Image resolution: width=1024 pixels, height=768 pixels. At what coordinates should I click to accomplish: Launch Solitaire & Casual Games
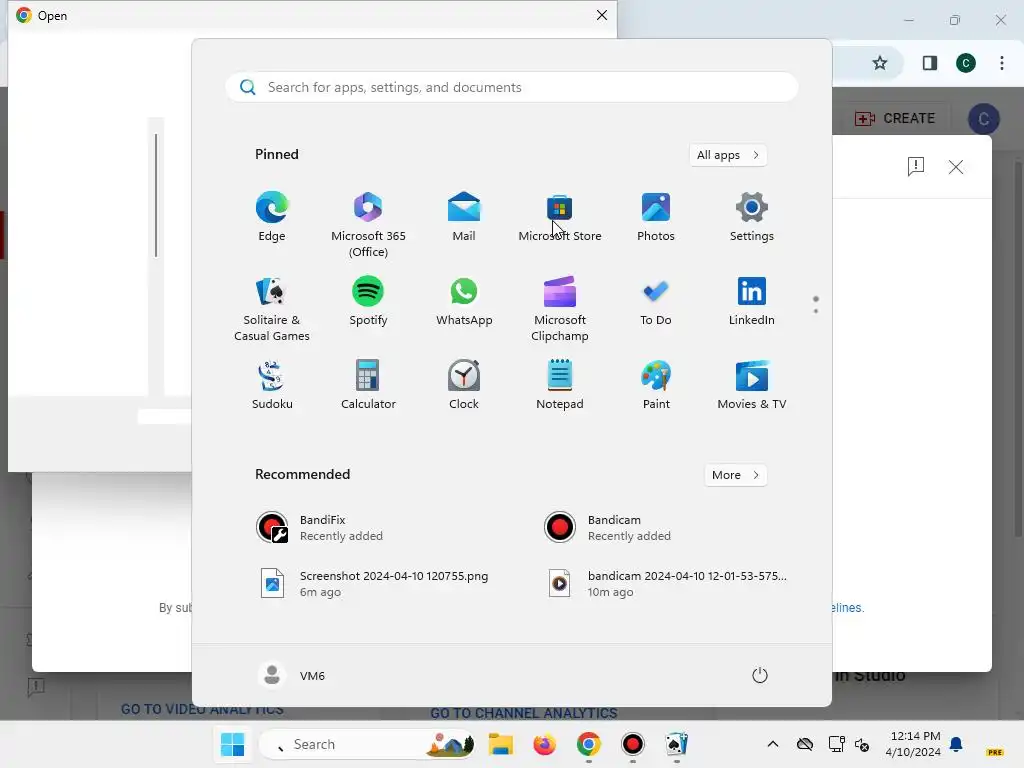272,309
